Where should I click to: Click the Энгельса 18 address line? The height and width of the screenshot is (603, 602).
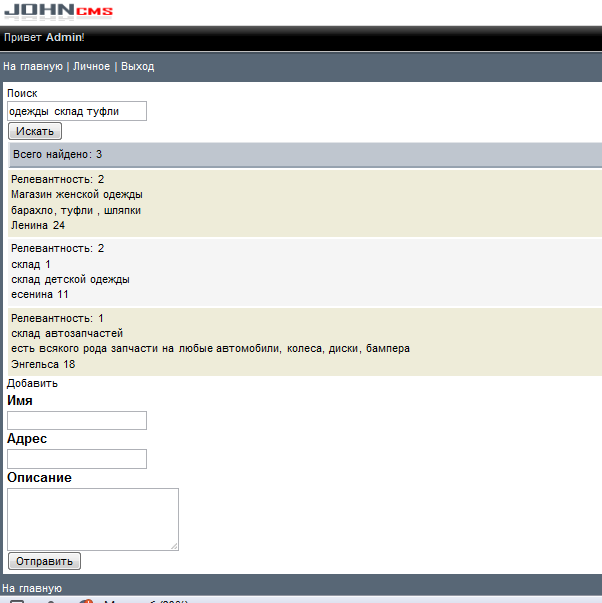click(x=43, y=365)
